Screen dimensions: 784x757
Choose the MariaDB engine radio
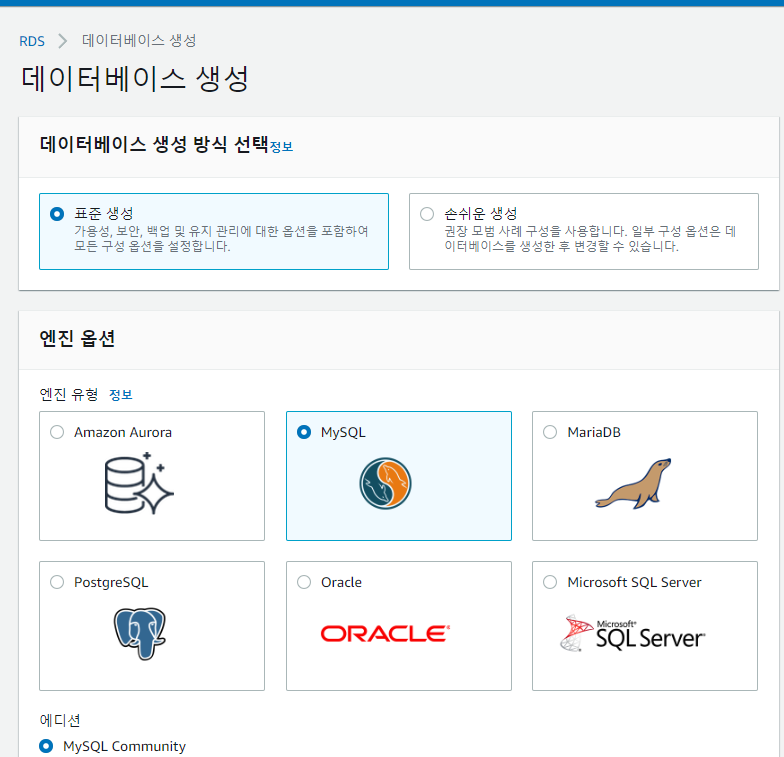point(550,432)
